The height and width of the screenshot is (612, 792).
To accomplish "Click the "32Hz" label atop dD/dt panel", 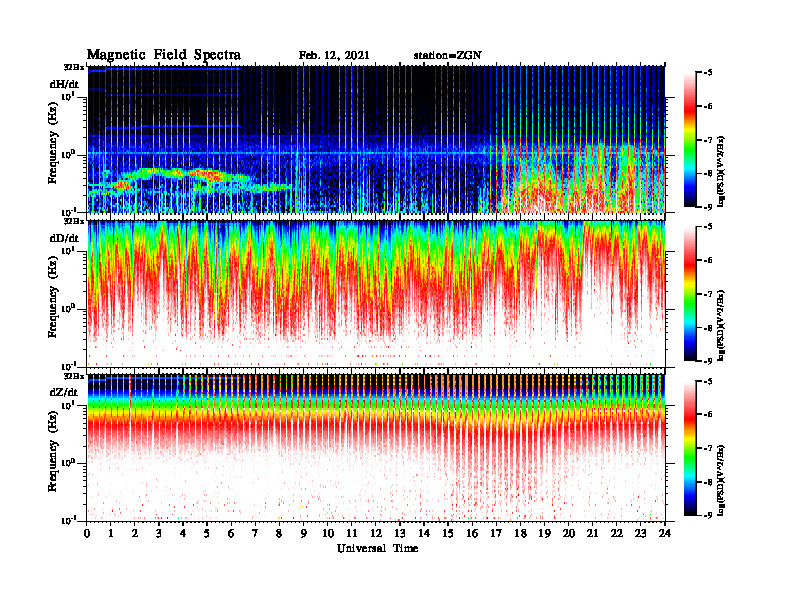I will click(73, 221).
